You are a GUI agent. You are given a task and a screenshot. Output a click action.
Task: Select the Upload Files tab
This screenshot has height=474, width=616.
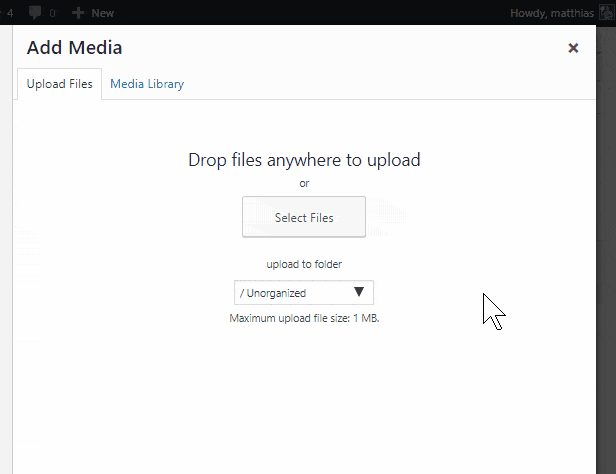(x=59, y=84)
